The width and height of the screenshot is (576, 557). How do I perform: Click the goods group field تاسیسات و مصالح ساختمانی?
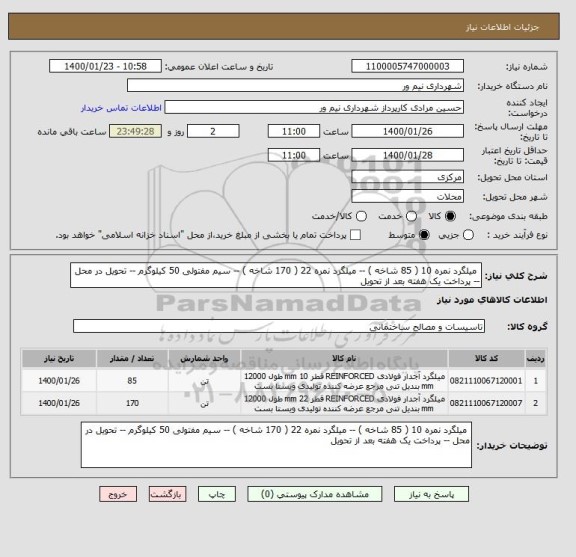click(279, 326)
